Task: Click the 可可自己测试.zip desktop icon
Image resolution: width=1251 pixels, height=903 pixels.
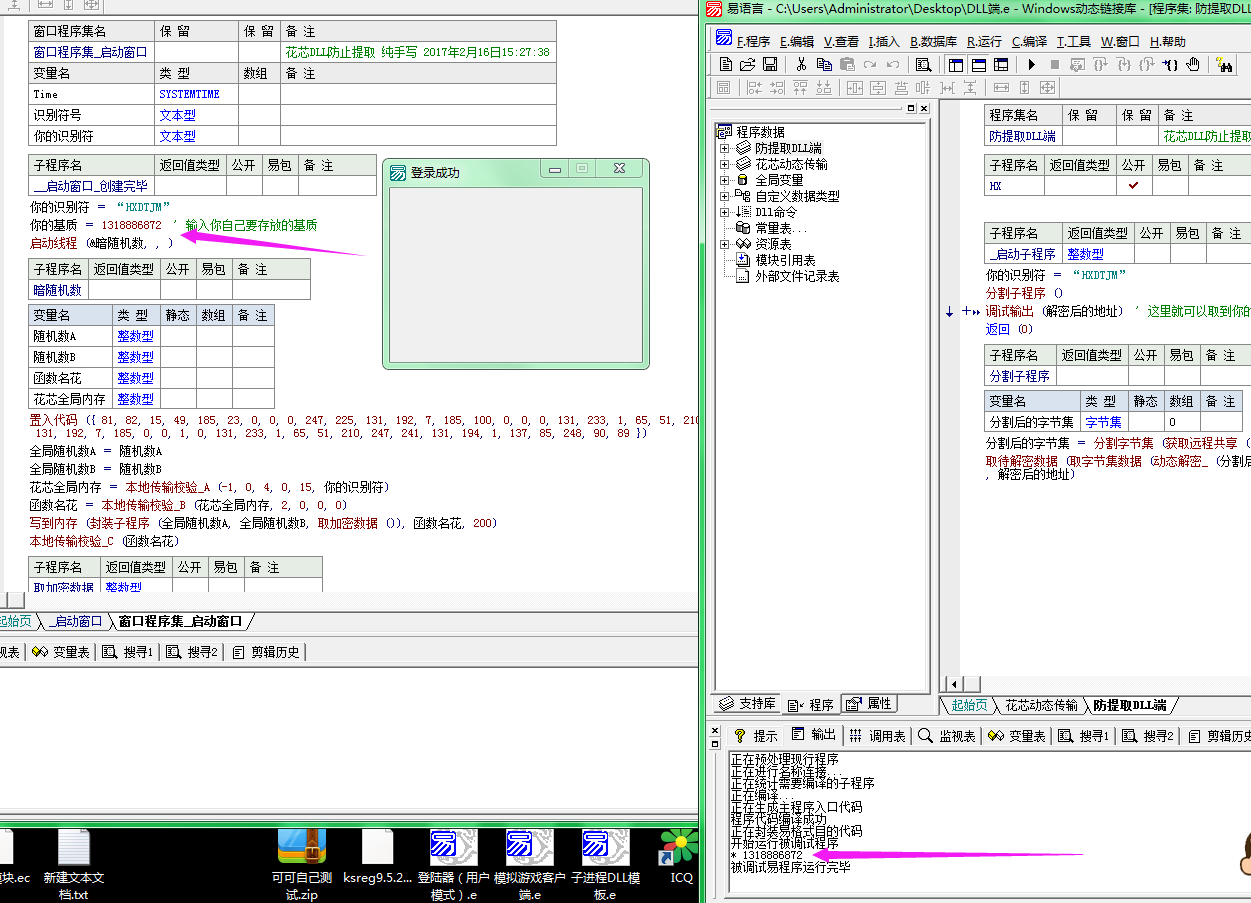Action: [x=301, y=864]
